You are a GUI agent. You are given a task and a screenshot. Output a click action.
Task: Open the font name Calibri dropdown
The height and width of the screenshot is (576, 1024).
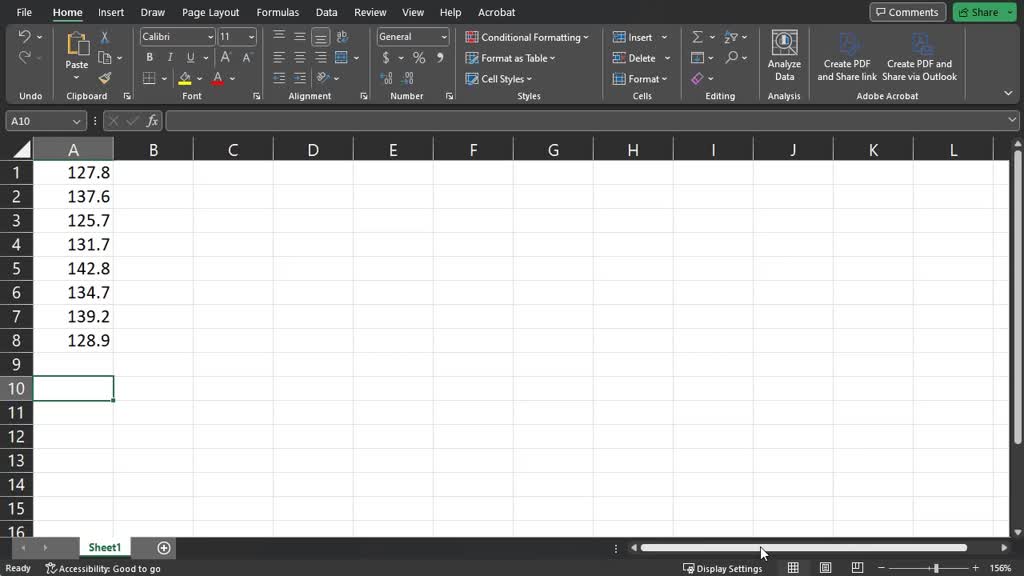[x=210, y=37]
